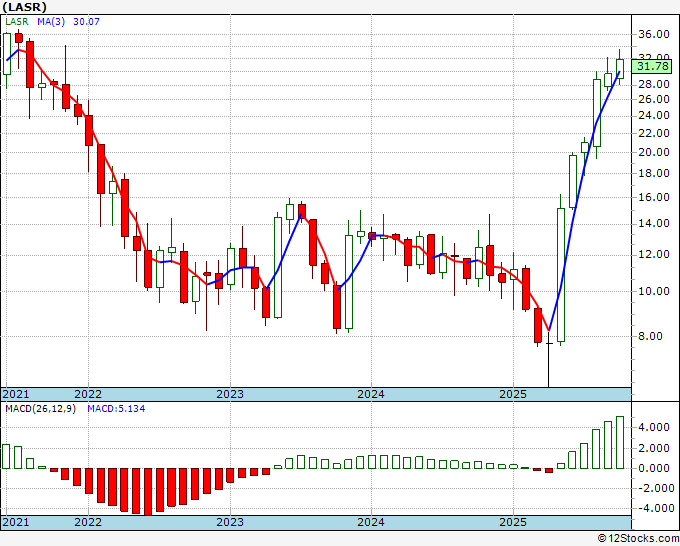Click the tallest green MACD histogram bar
This screenshot has width=680, height=546.
click(x=620, y=443)
